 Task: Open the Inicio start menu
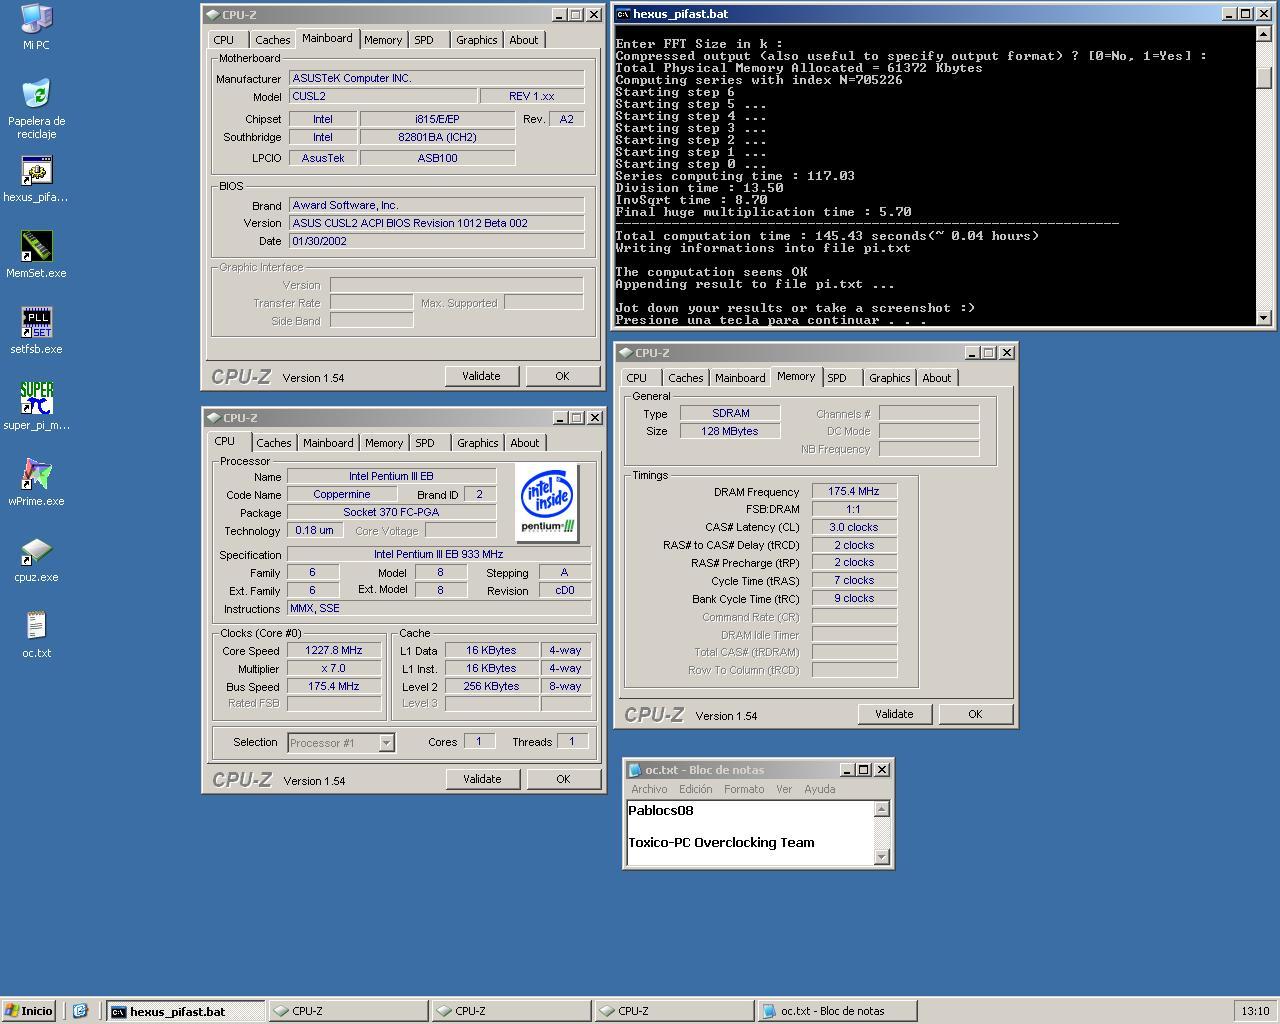28,1011
